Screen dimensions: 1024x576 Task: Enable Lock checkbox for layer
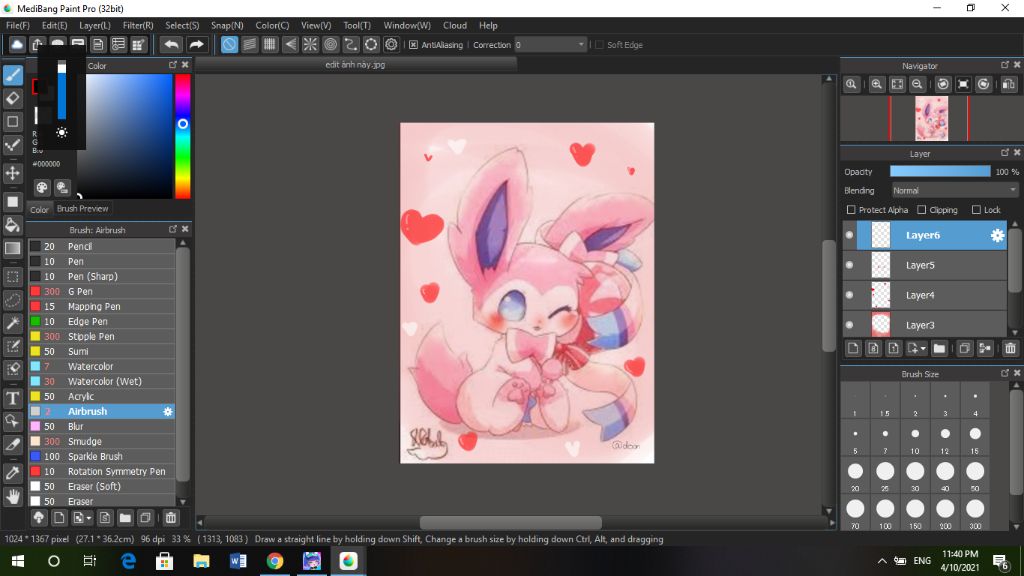point(976,210)
